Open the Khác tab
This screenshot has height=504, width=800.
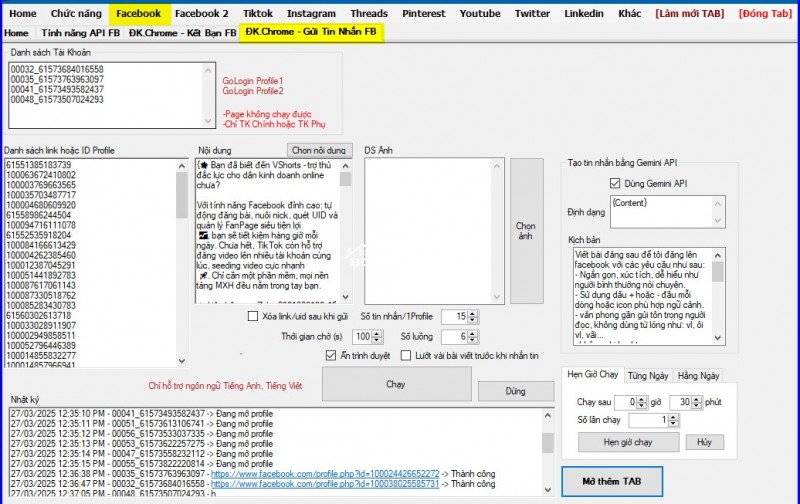[630, 14]
